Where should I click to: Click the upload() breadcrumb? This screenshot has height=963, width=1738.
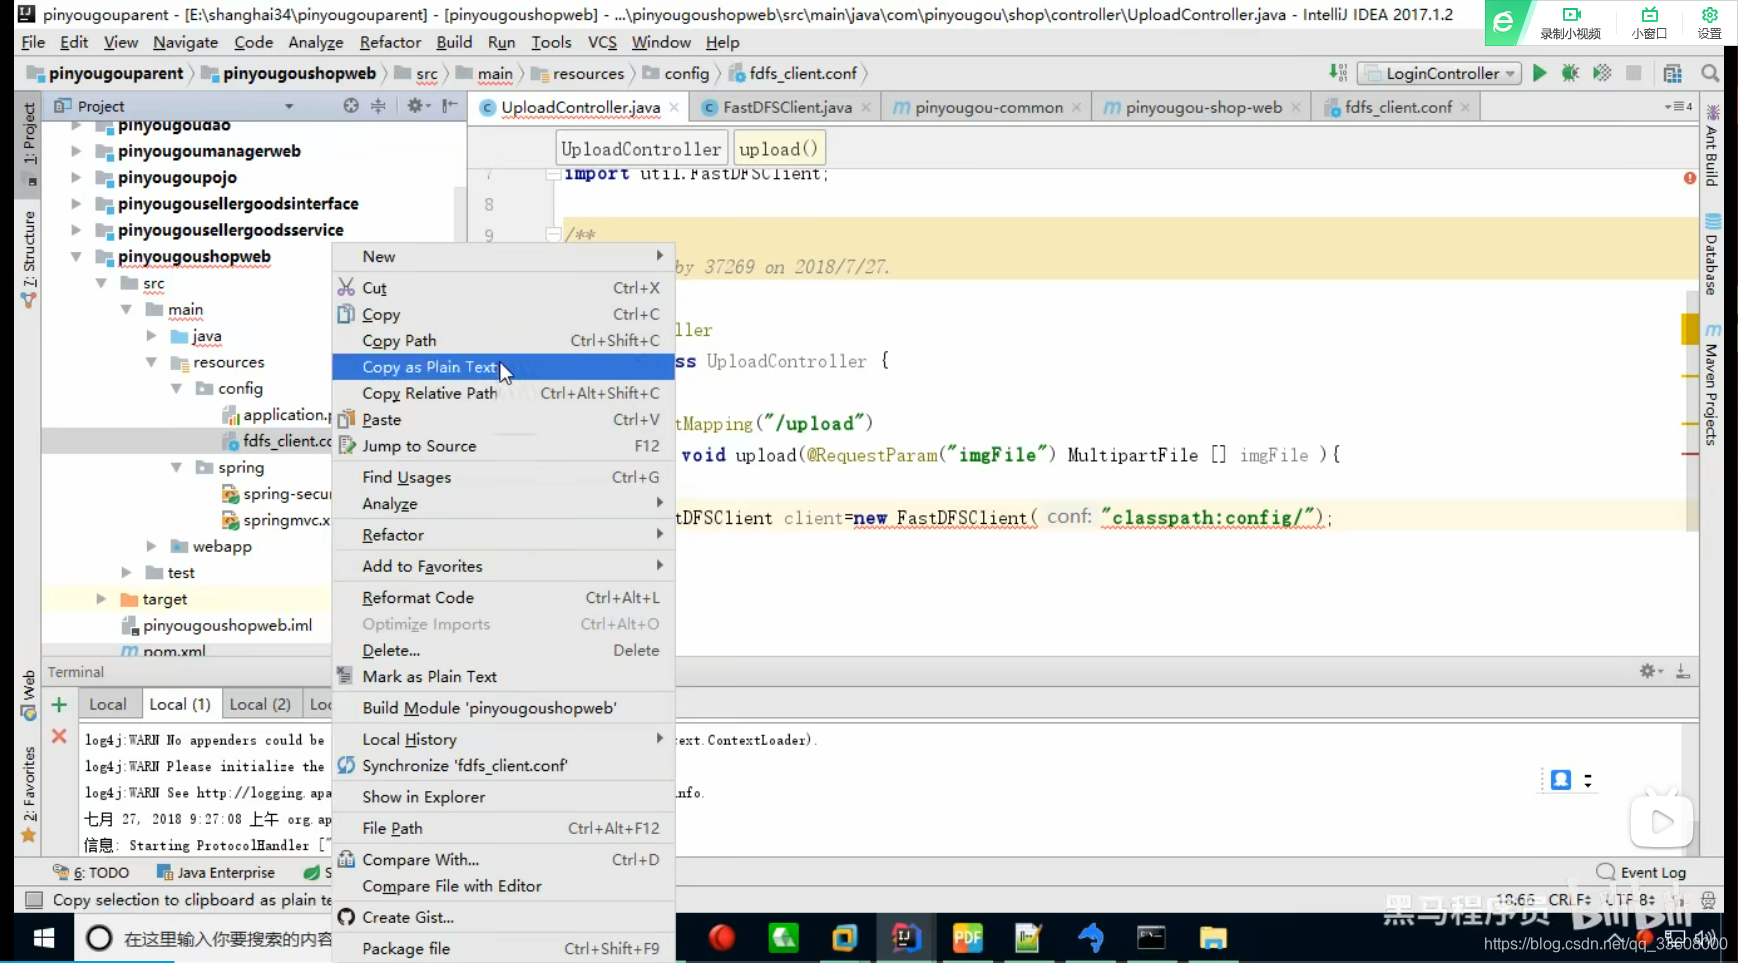(x=779, y=149)
